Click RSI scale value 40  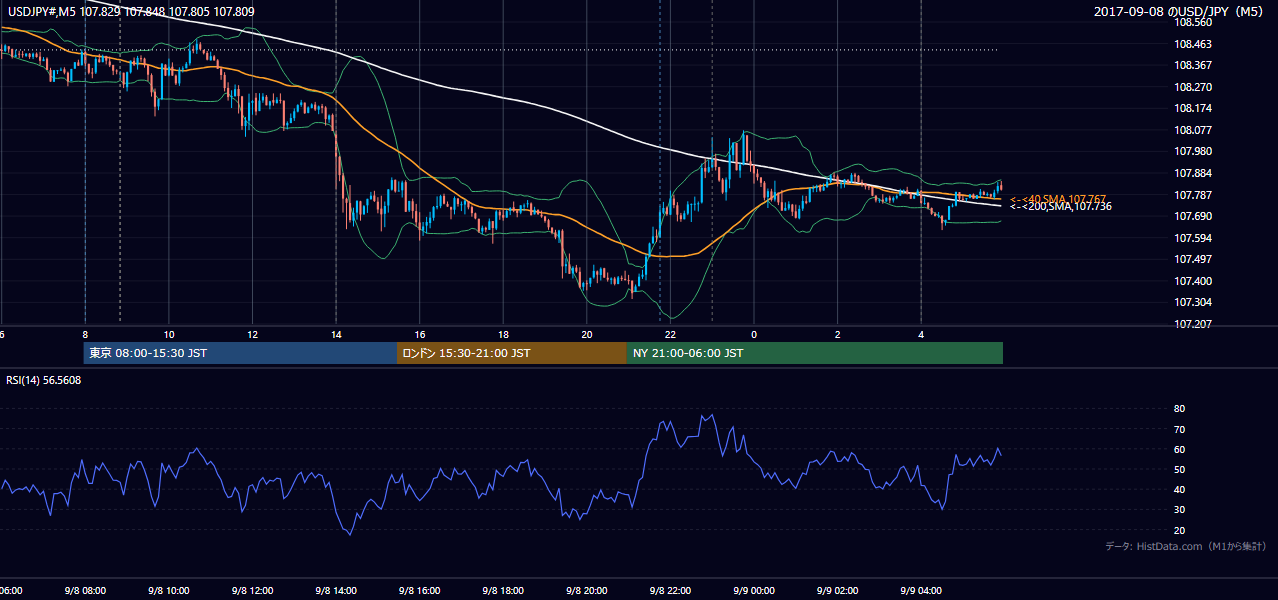(x=1179, y=490)
